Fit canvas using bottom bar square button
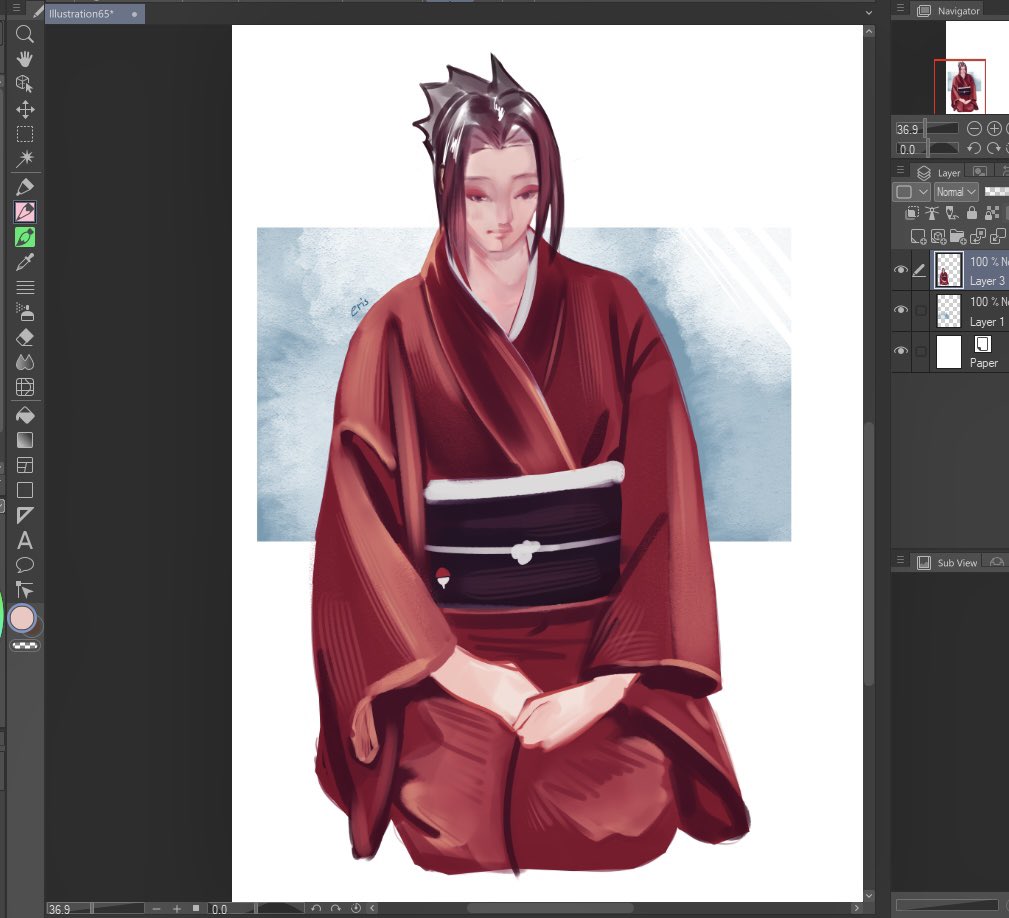Image resolution: width=1009 pixels, height=918 pixels. pos(196,908)
